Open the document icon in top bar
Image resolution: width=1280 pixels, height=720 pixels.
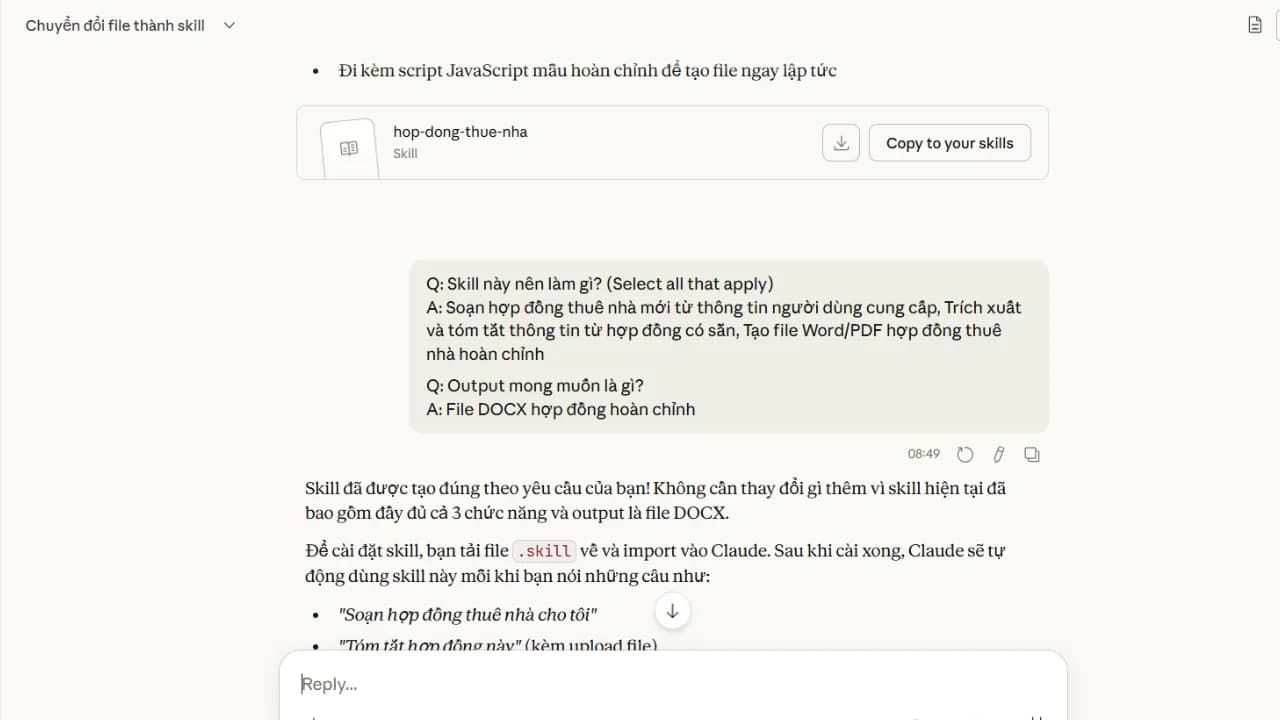coord(1255,25)
